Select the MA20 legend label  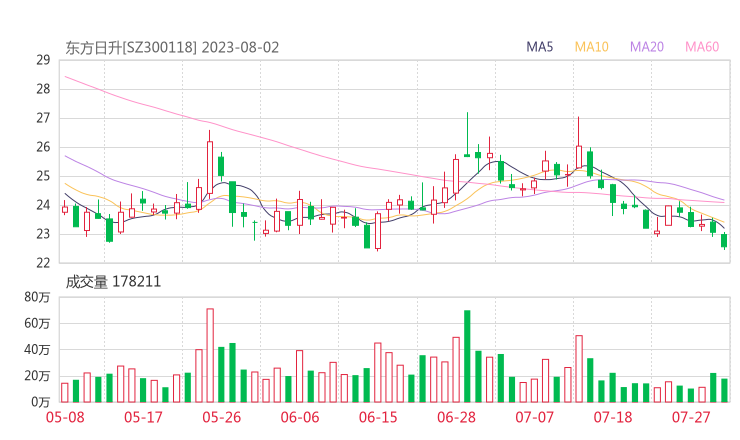click(647, 47)
